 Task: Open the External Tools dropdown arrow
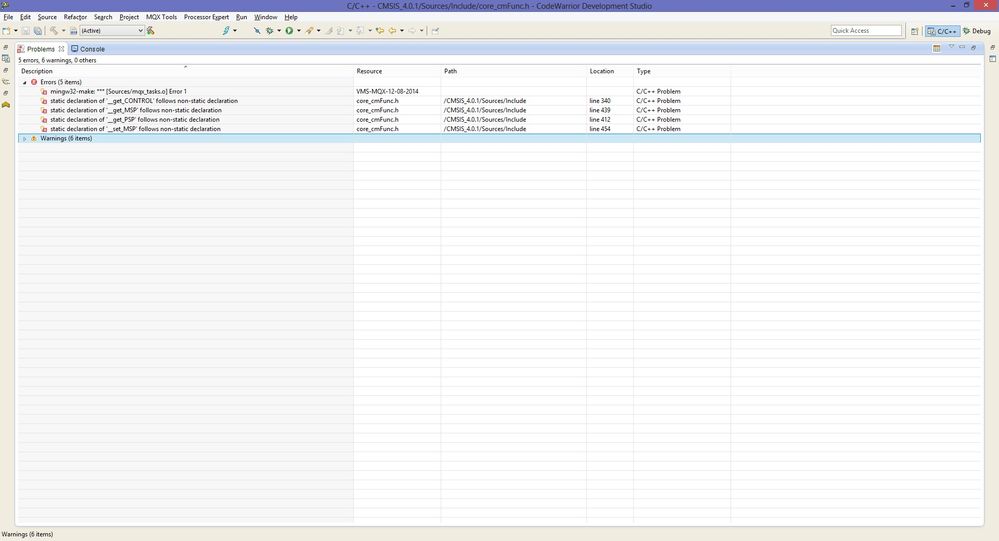[319, 31]
